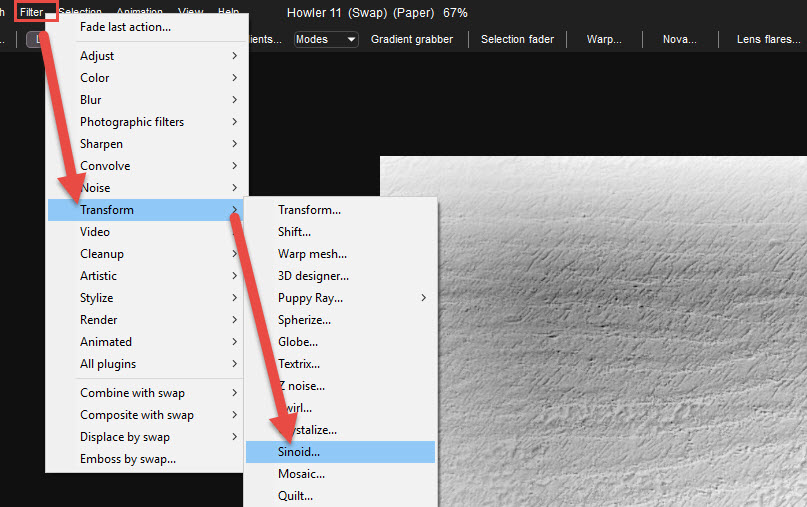Click Emboss by swap entry
The width and height of the screenshot is (807, 507).
coord(128,459)
